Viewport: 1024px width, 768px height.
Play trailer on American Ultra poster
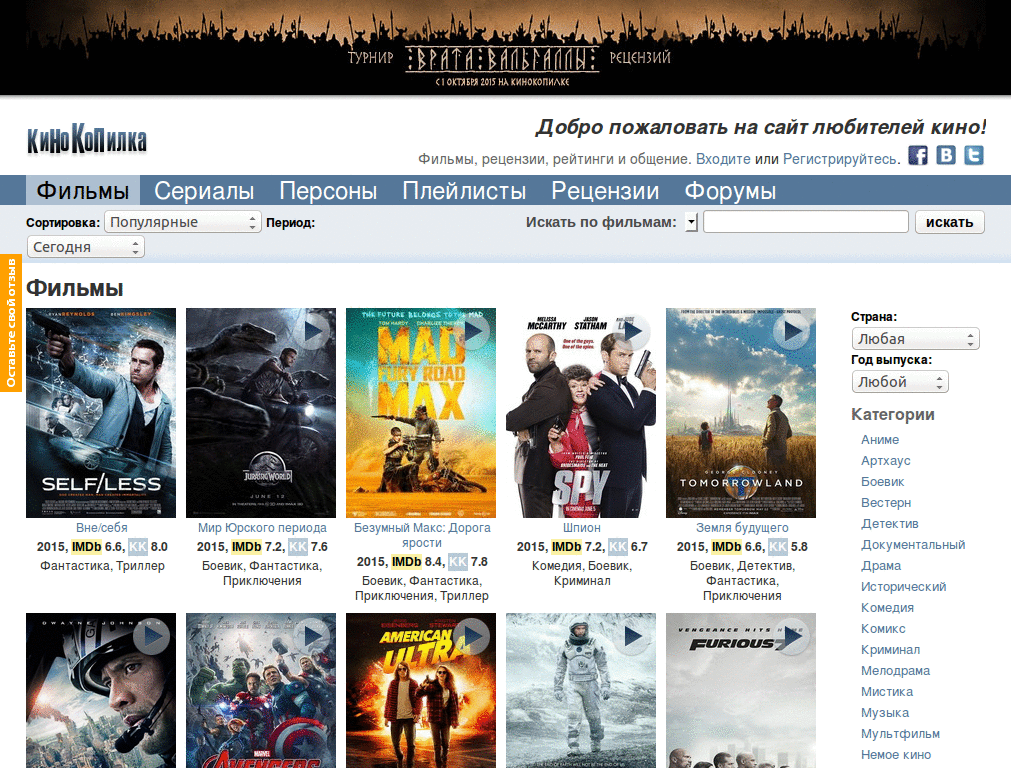click(473, 636)
